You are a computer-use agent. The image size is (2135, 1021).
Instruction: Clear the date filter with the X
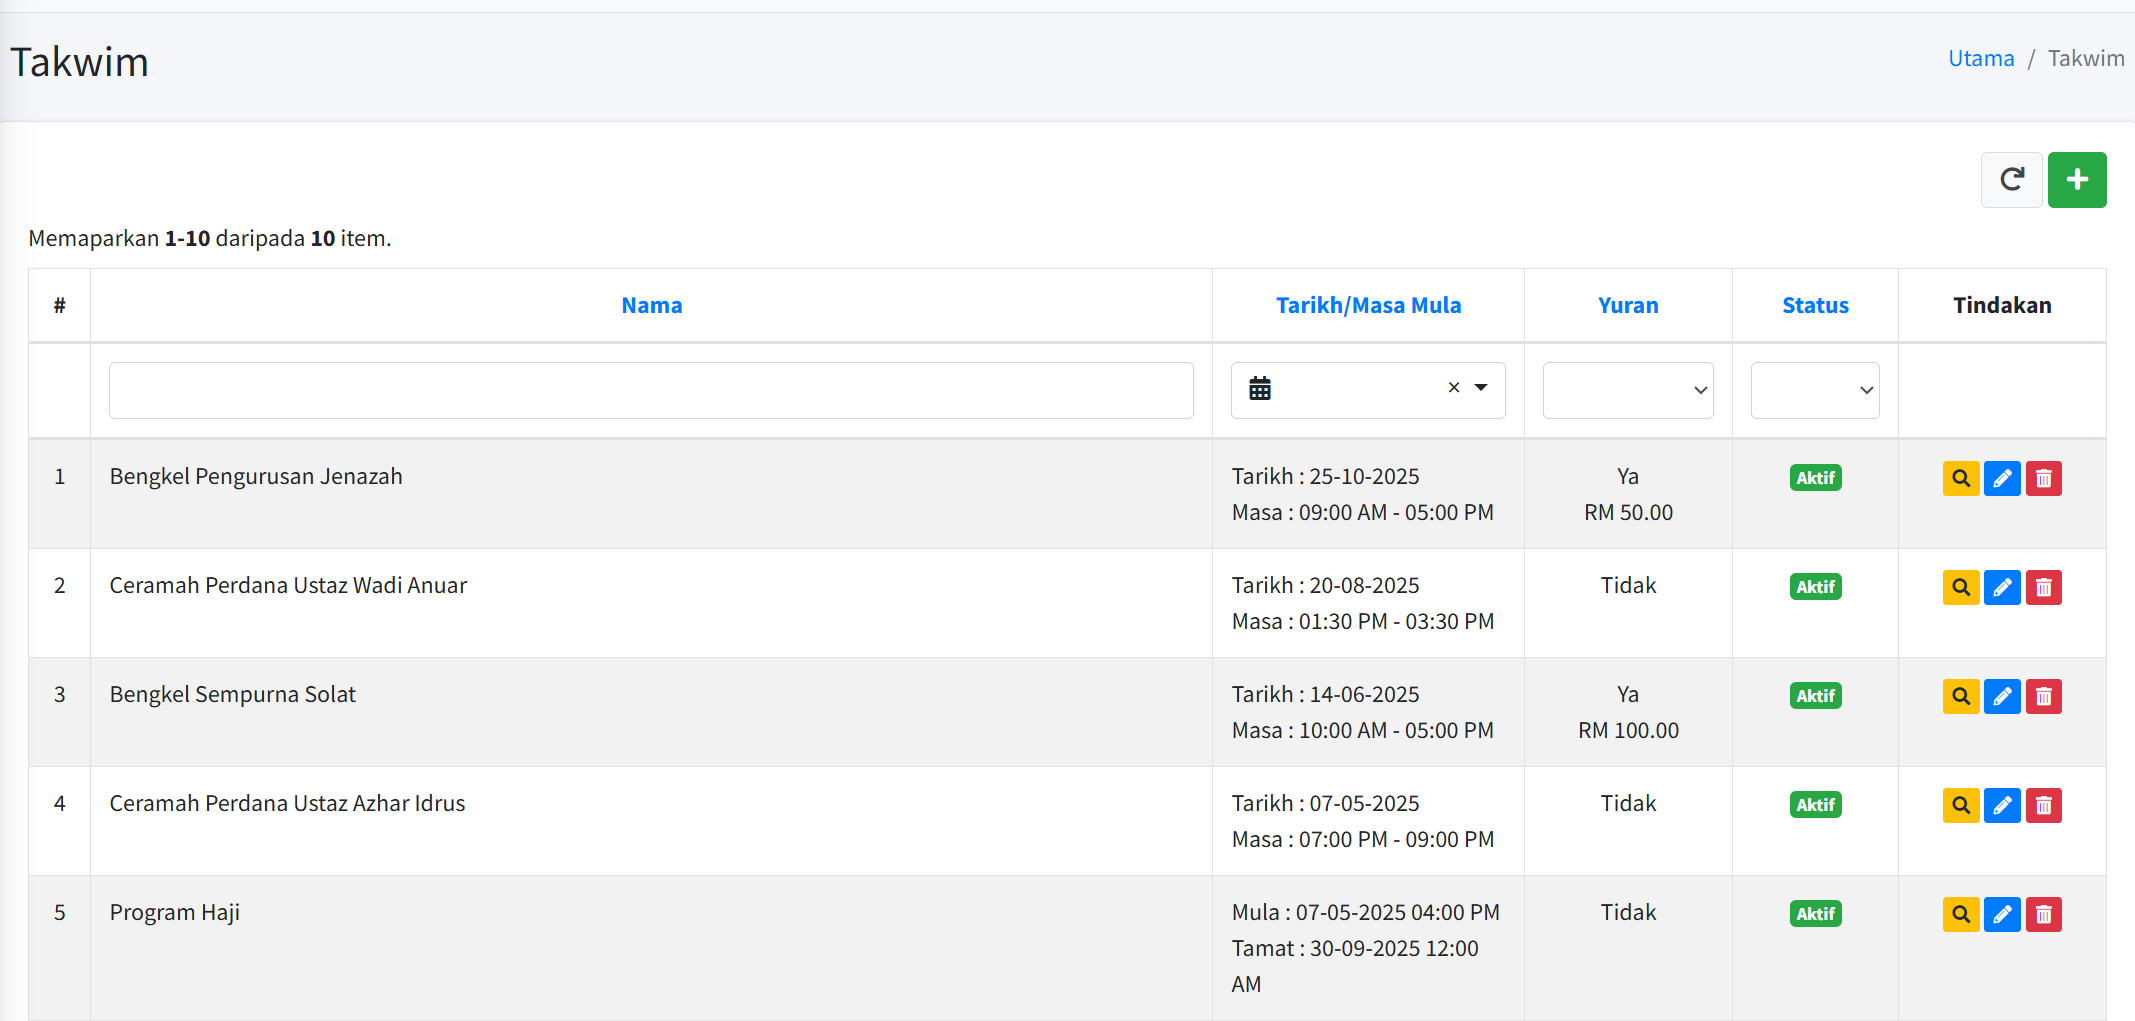pyautogui.click(x=1453, y=388)
